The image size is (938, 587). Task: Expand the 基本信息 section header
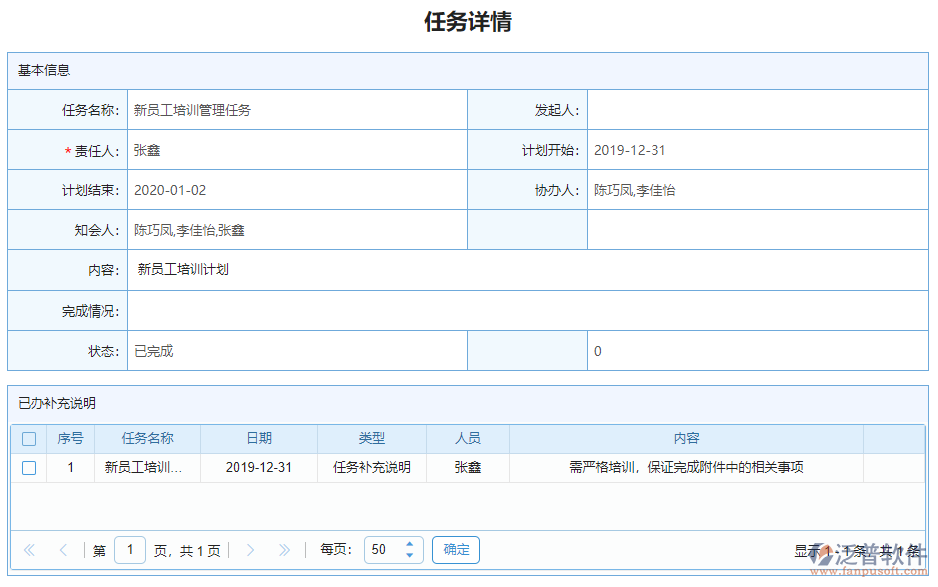(42, 70)
